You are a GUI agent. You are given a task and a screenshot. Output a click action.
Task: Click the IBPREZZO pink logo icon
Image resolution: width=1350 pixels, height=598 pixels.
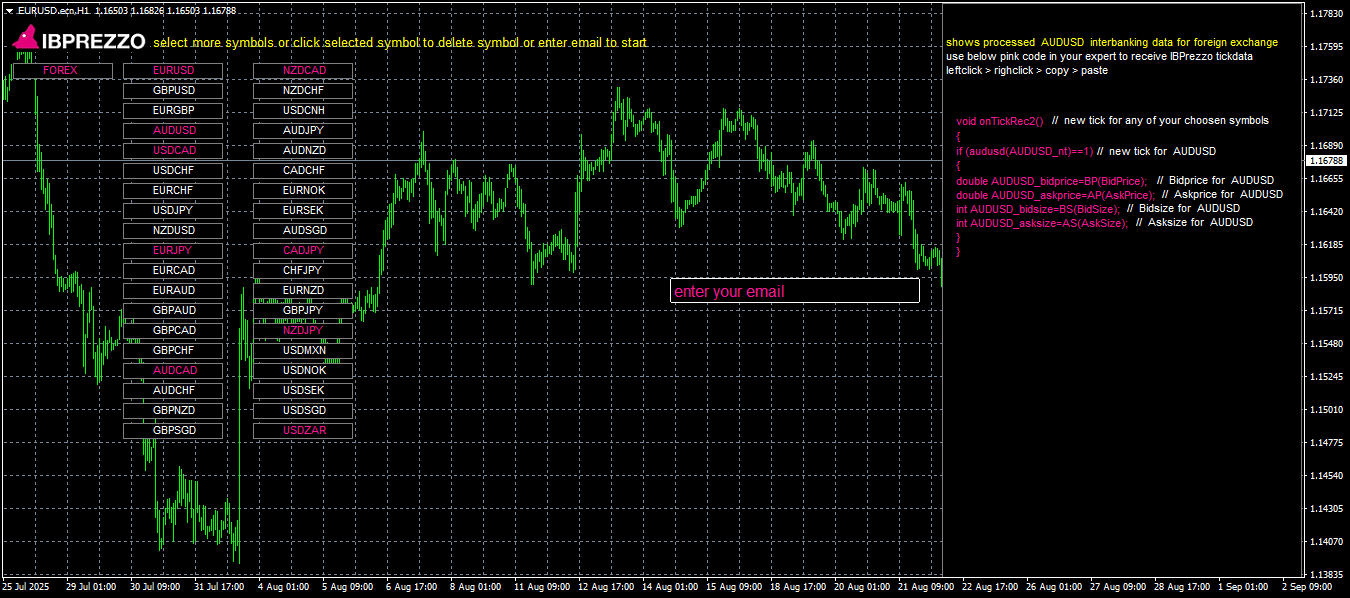point(25,39)
